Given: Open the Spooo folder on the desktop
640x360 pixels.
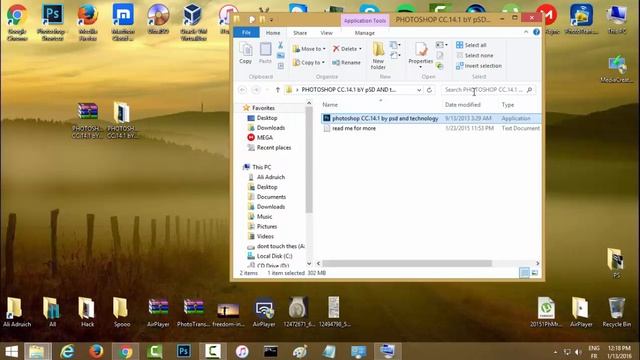Looking at the screenshot, I should pyautogui.click(x=122, y=312).
